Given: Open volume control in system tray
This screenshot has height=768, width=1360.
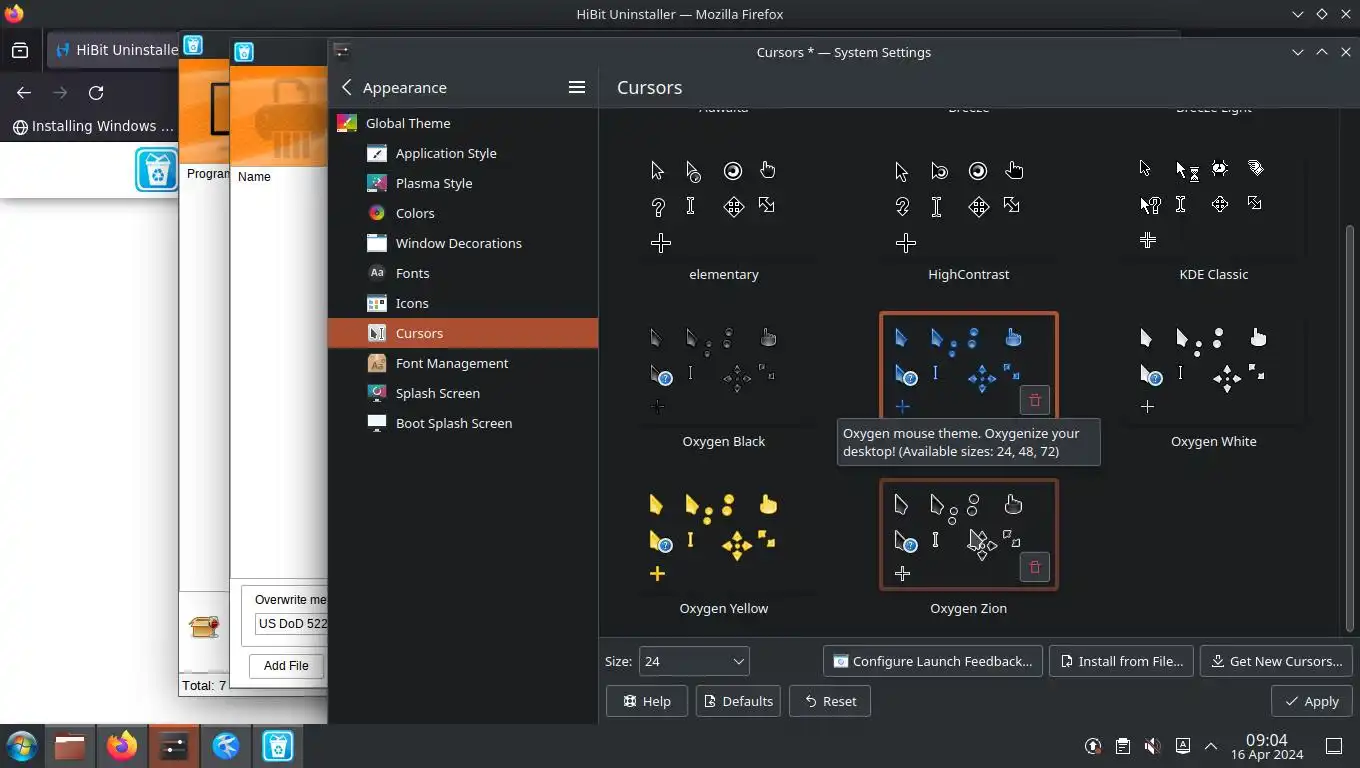Looking at the screenshot, I should click(1152, 746).
